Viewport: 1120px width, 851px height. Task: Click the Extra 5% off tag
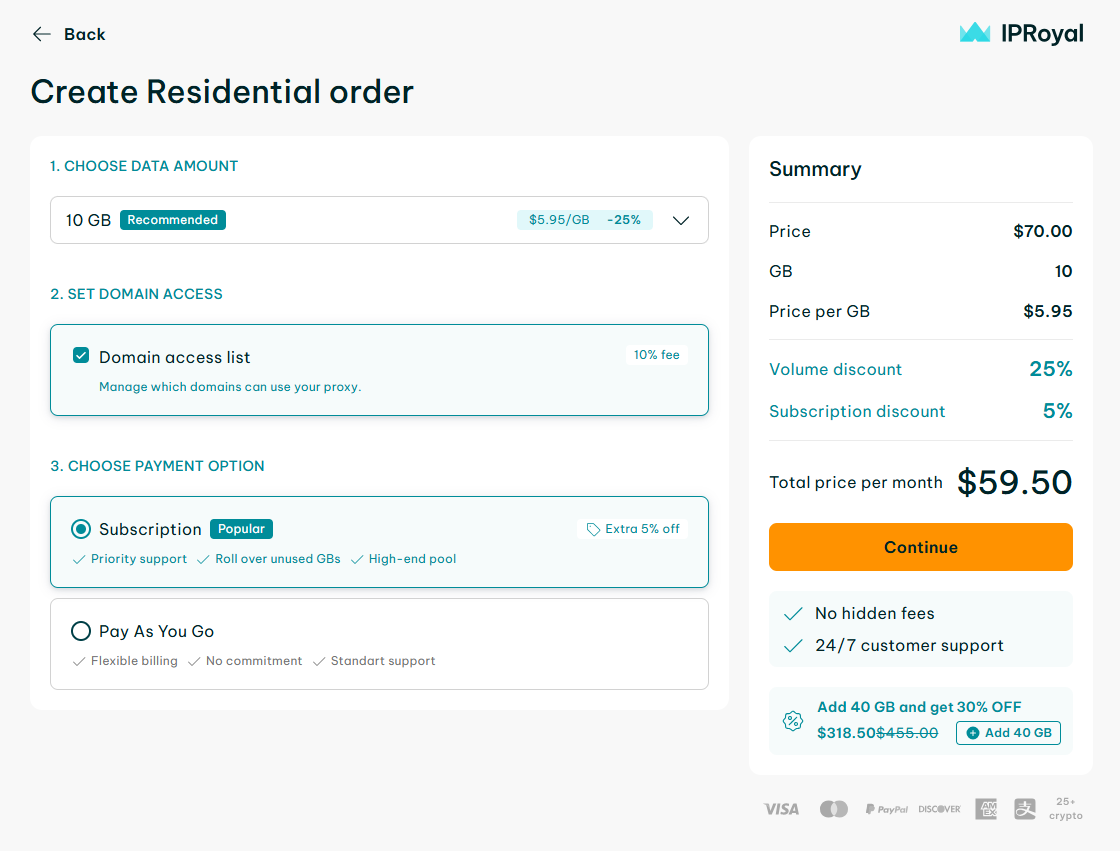coord(633,529)
